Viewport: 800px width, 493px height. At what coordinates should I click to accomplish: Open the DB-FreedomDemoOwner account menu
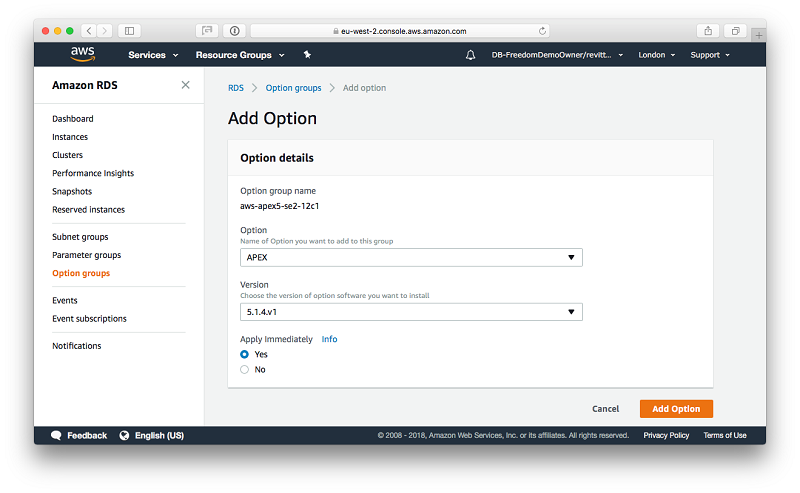coord(557,55)
